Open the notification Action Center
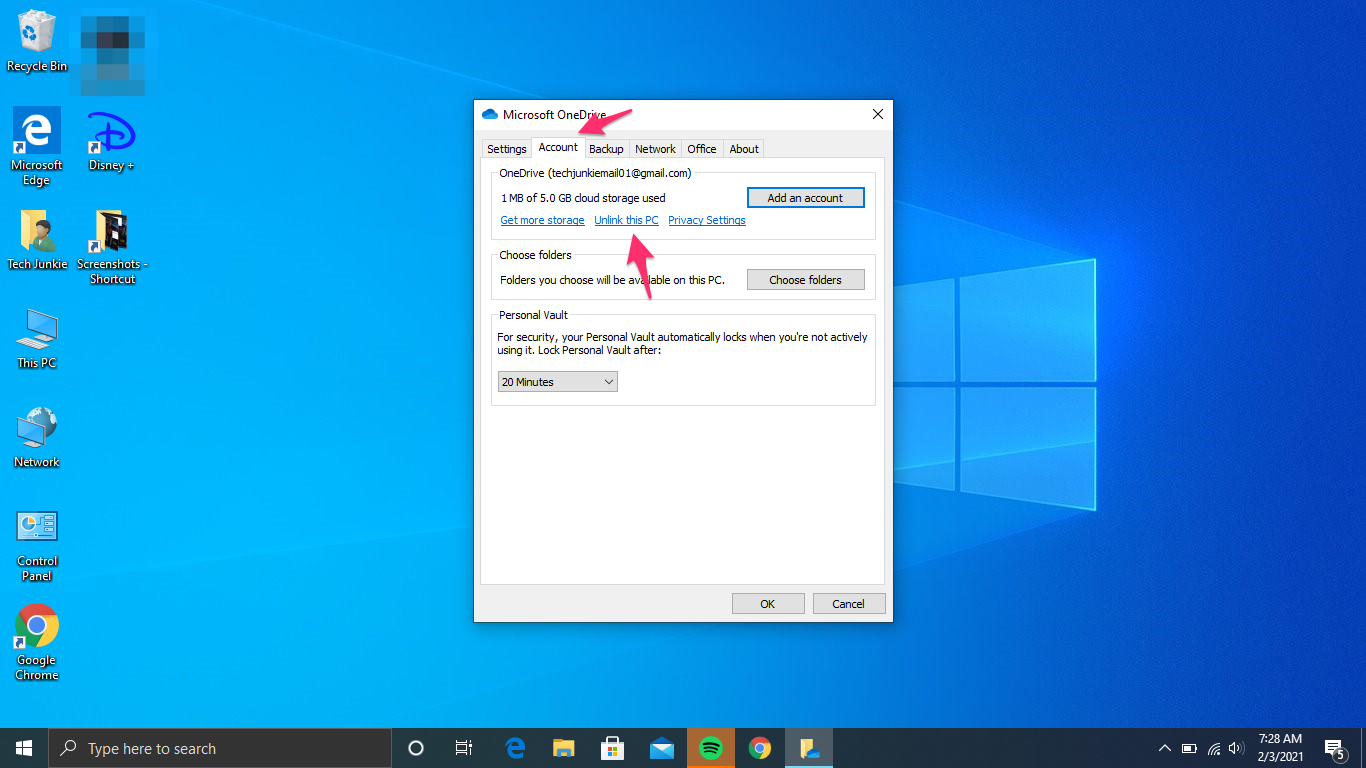 pos(1334,748)
